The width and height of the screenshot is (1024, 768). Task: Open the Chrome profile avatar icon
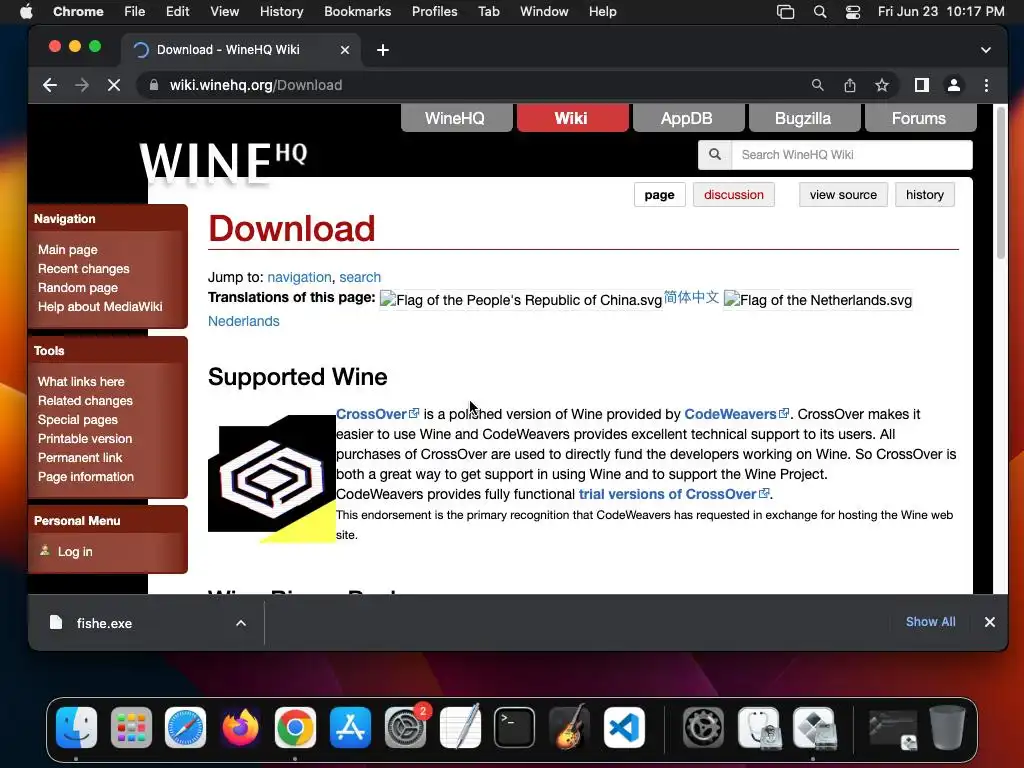click(953, 85)
